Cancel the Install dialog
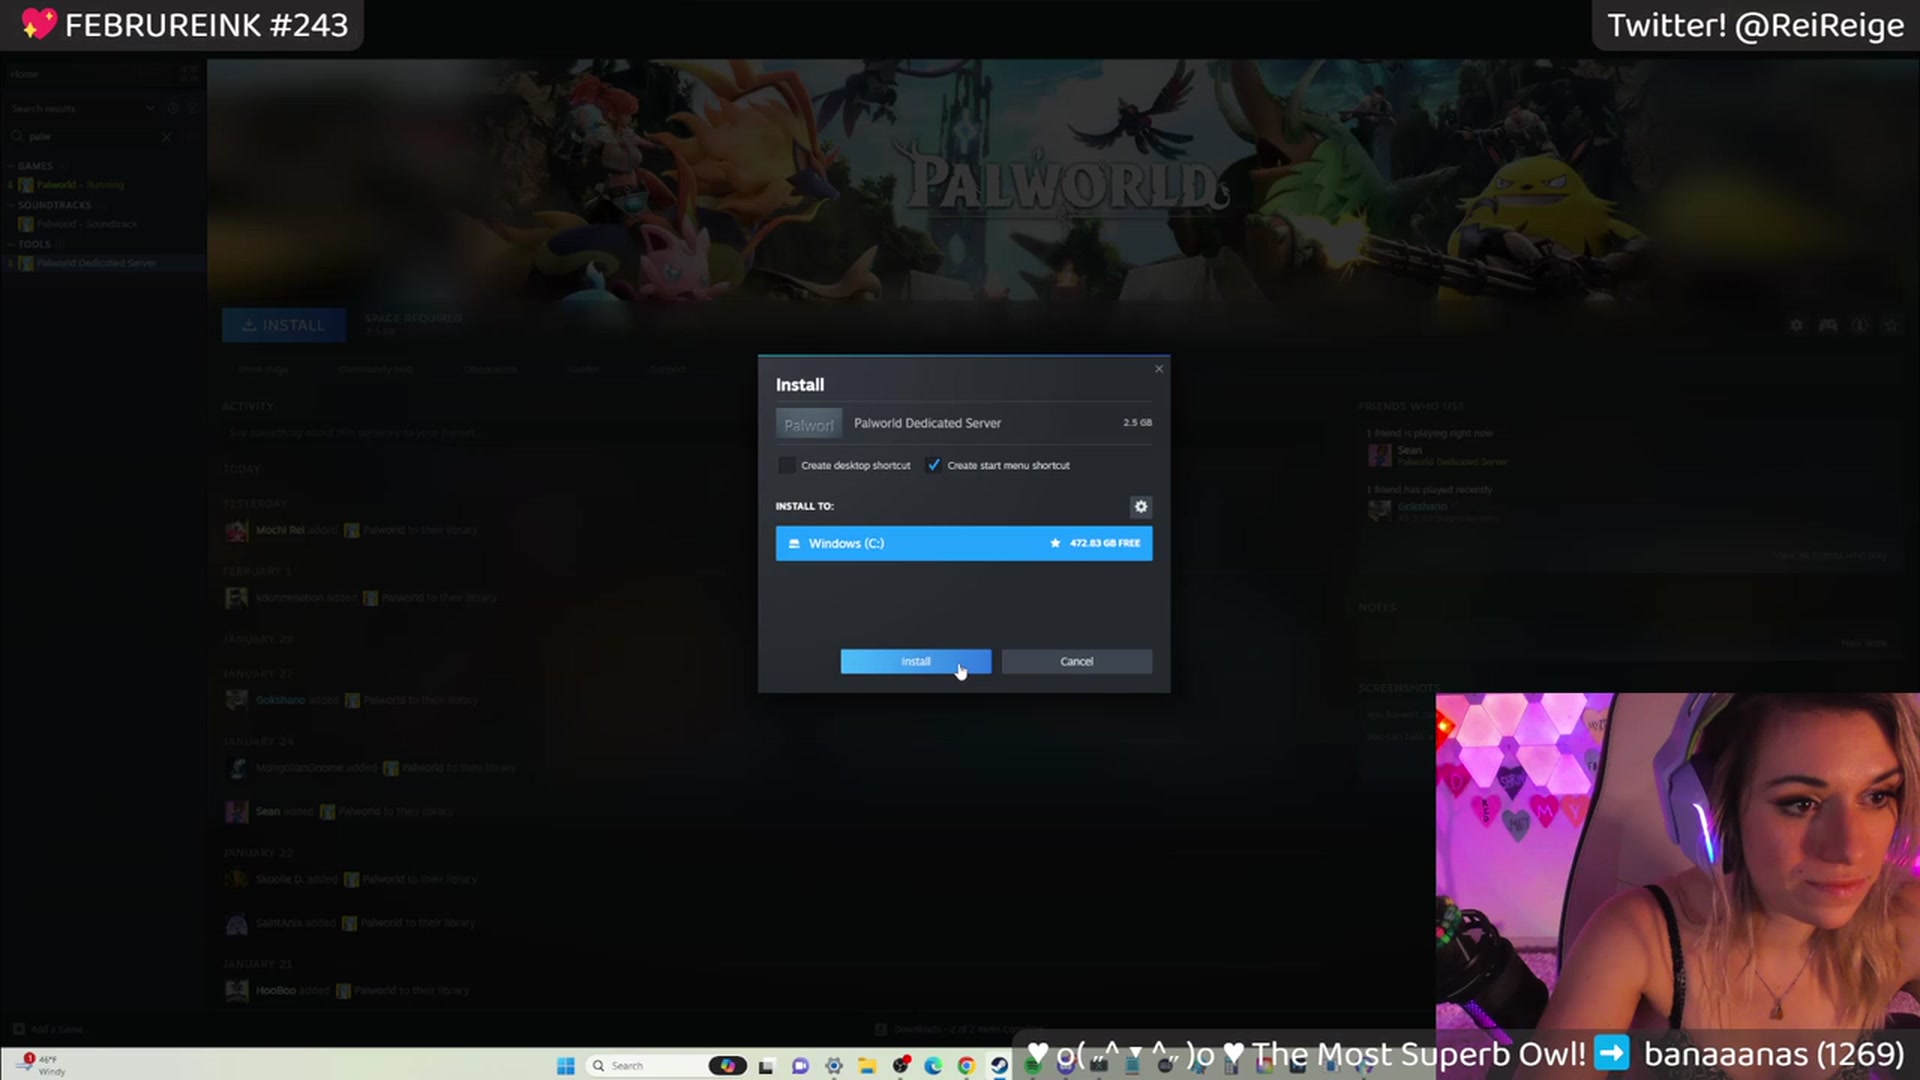 pyautogui.click(x=1076, y=661)
